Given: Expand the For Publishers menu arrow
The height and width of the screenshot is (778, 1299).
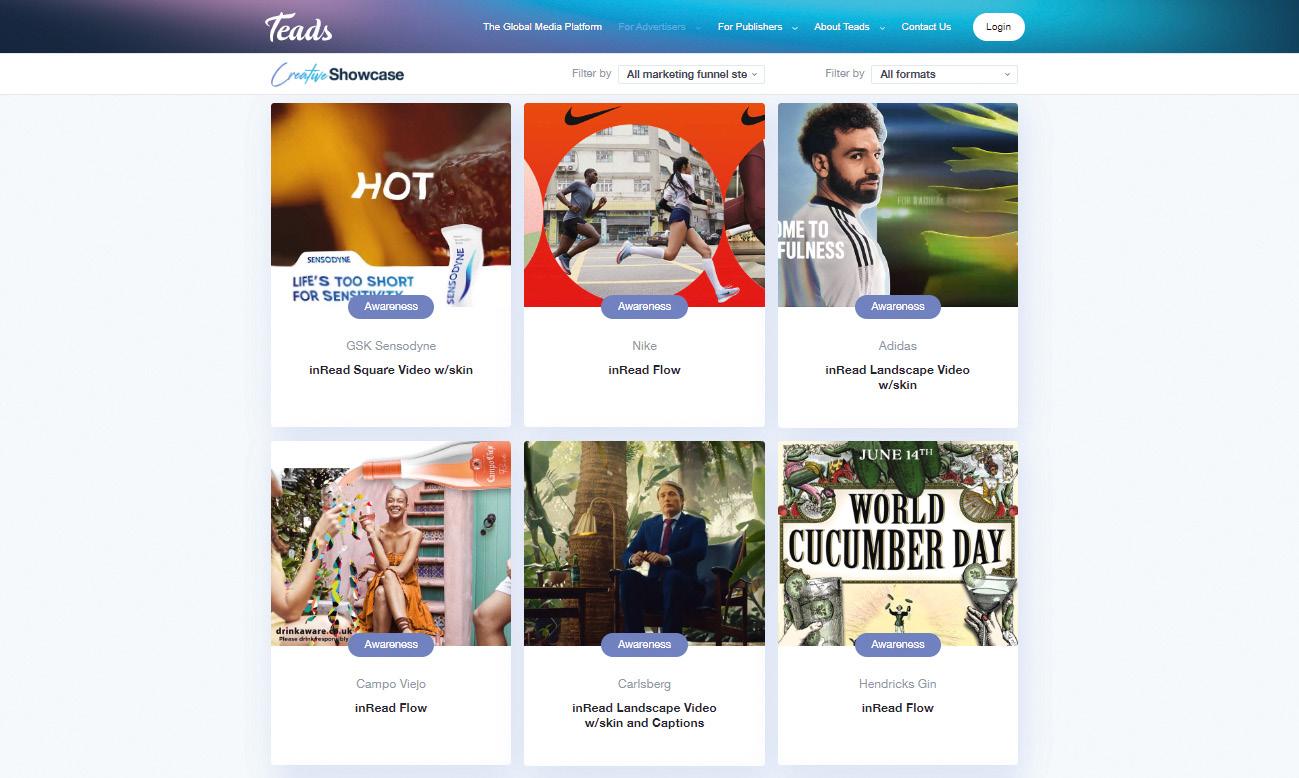Looking at the screenshot, I should tap(795, 28).
